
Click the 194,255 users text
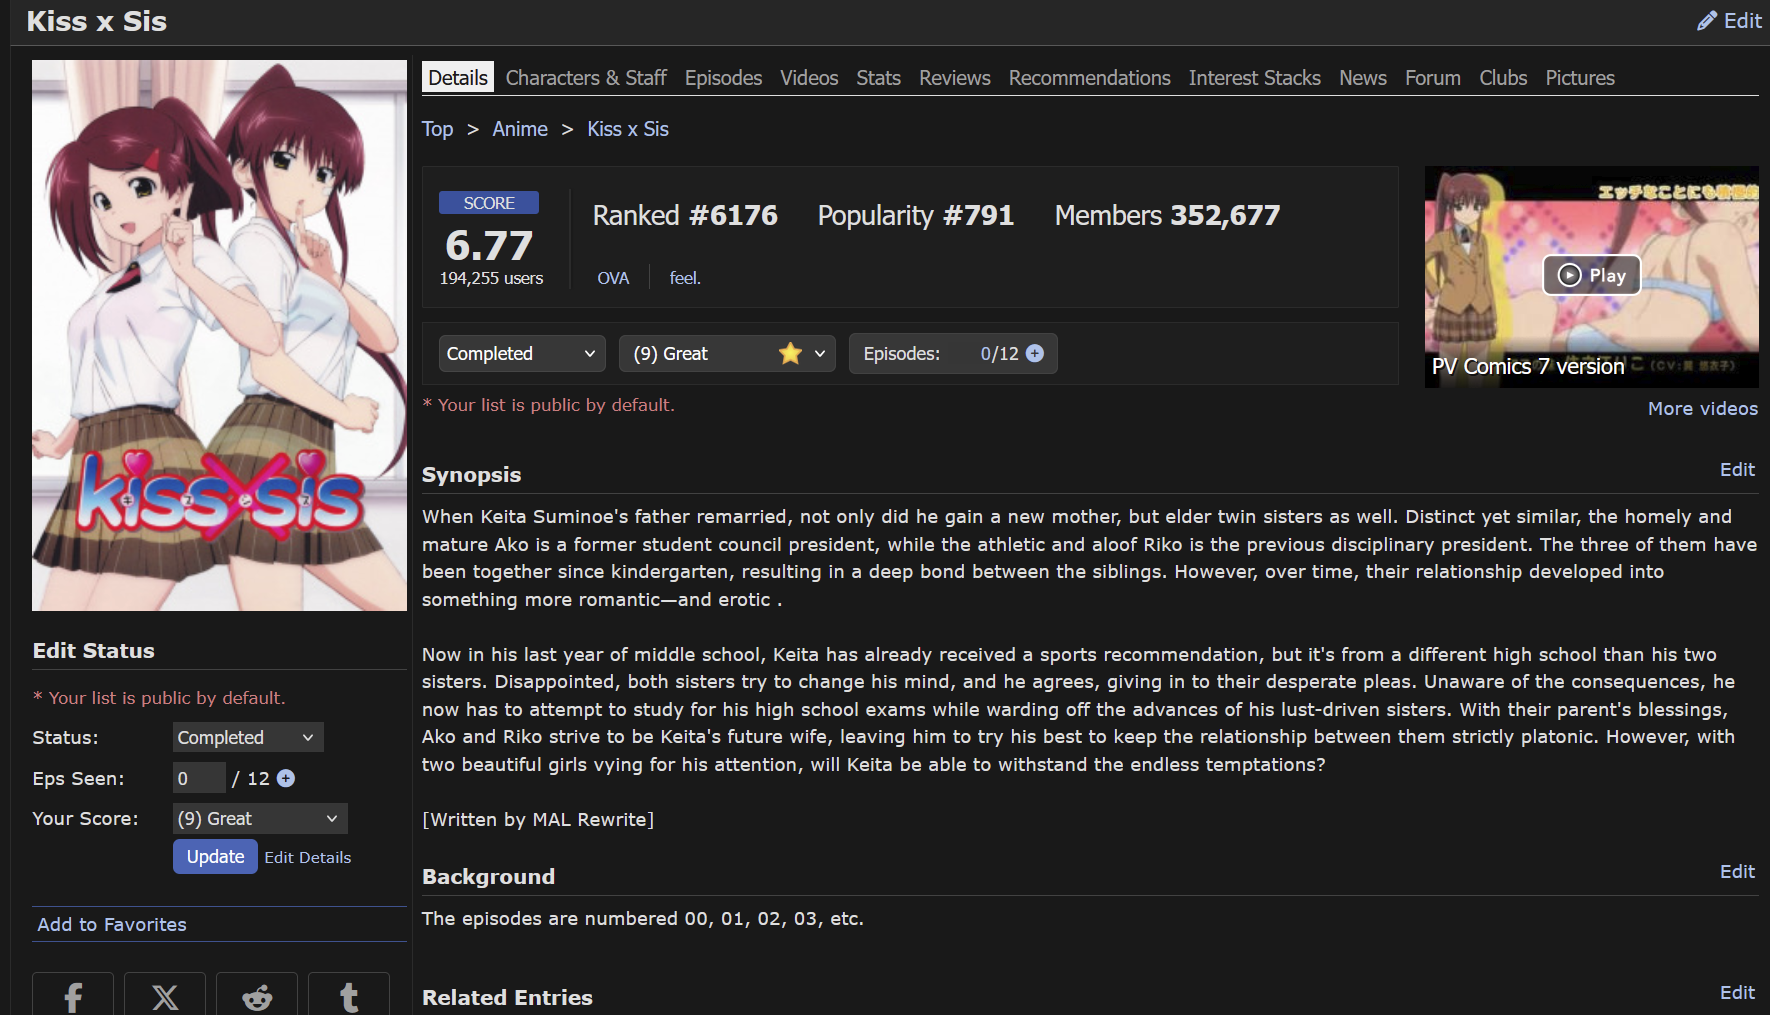pyautogui.click(x=491, y=278)
